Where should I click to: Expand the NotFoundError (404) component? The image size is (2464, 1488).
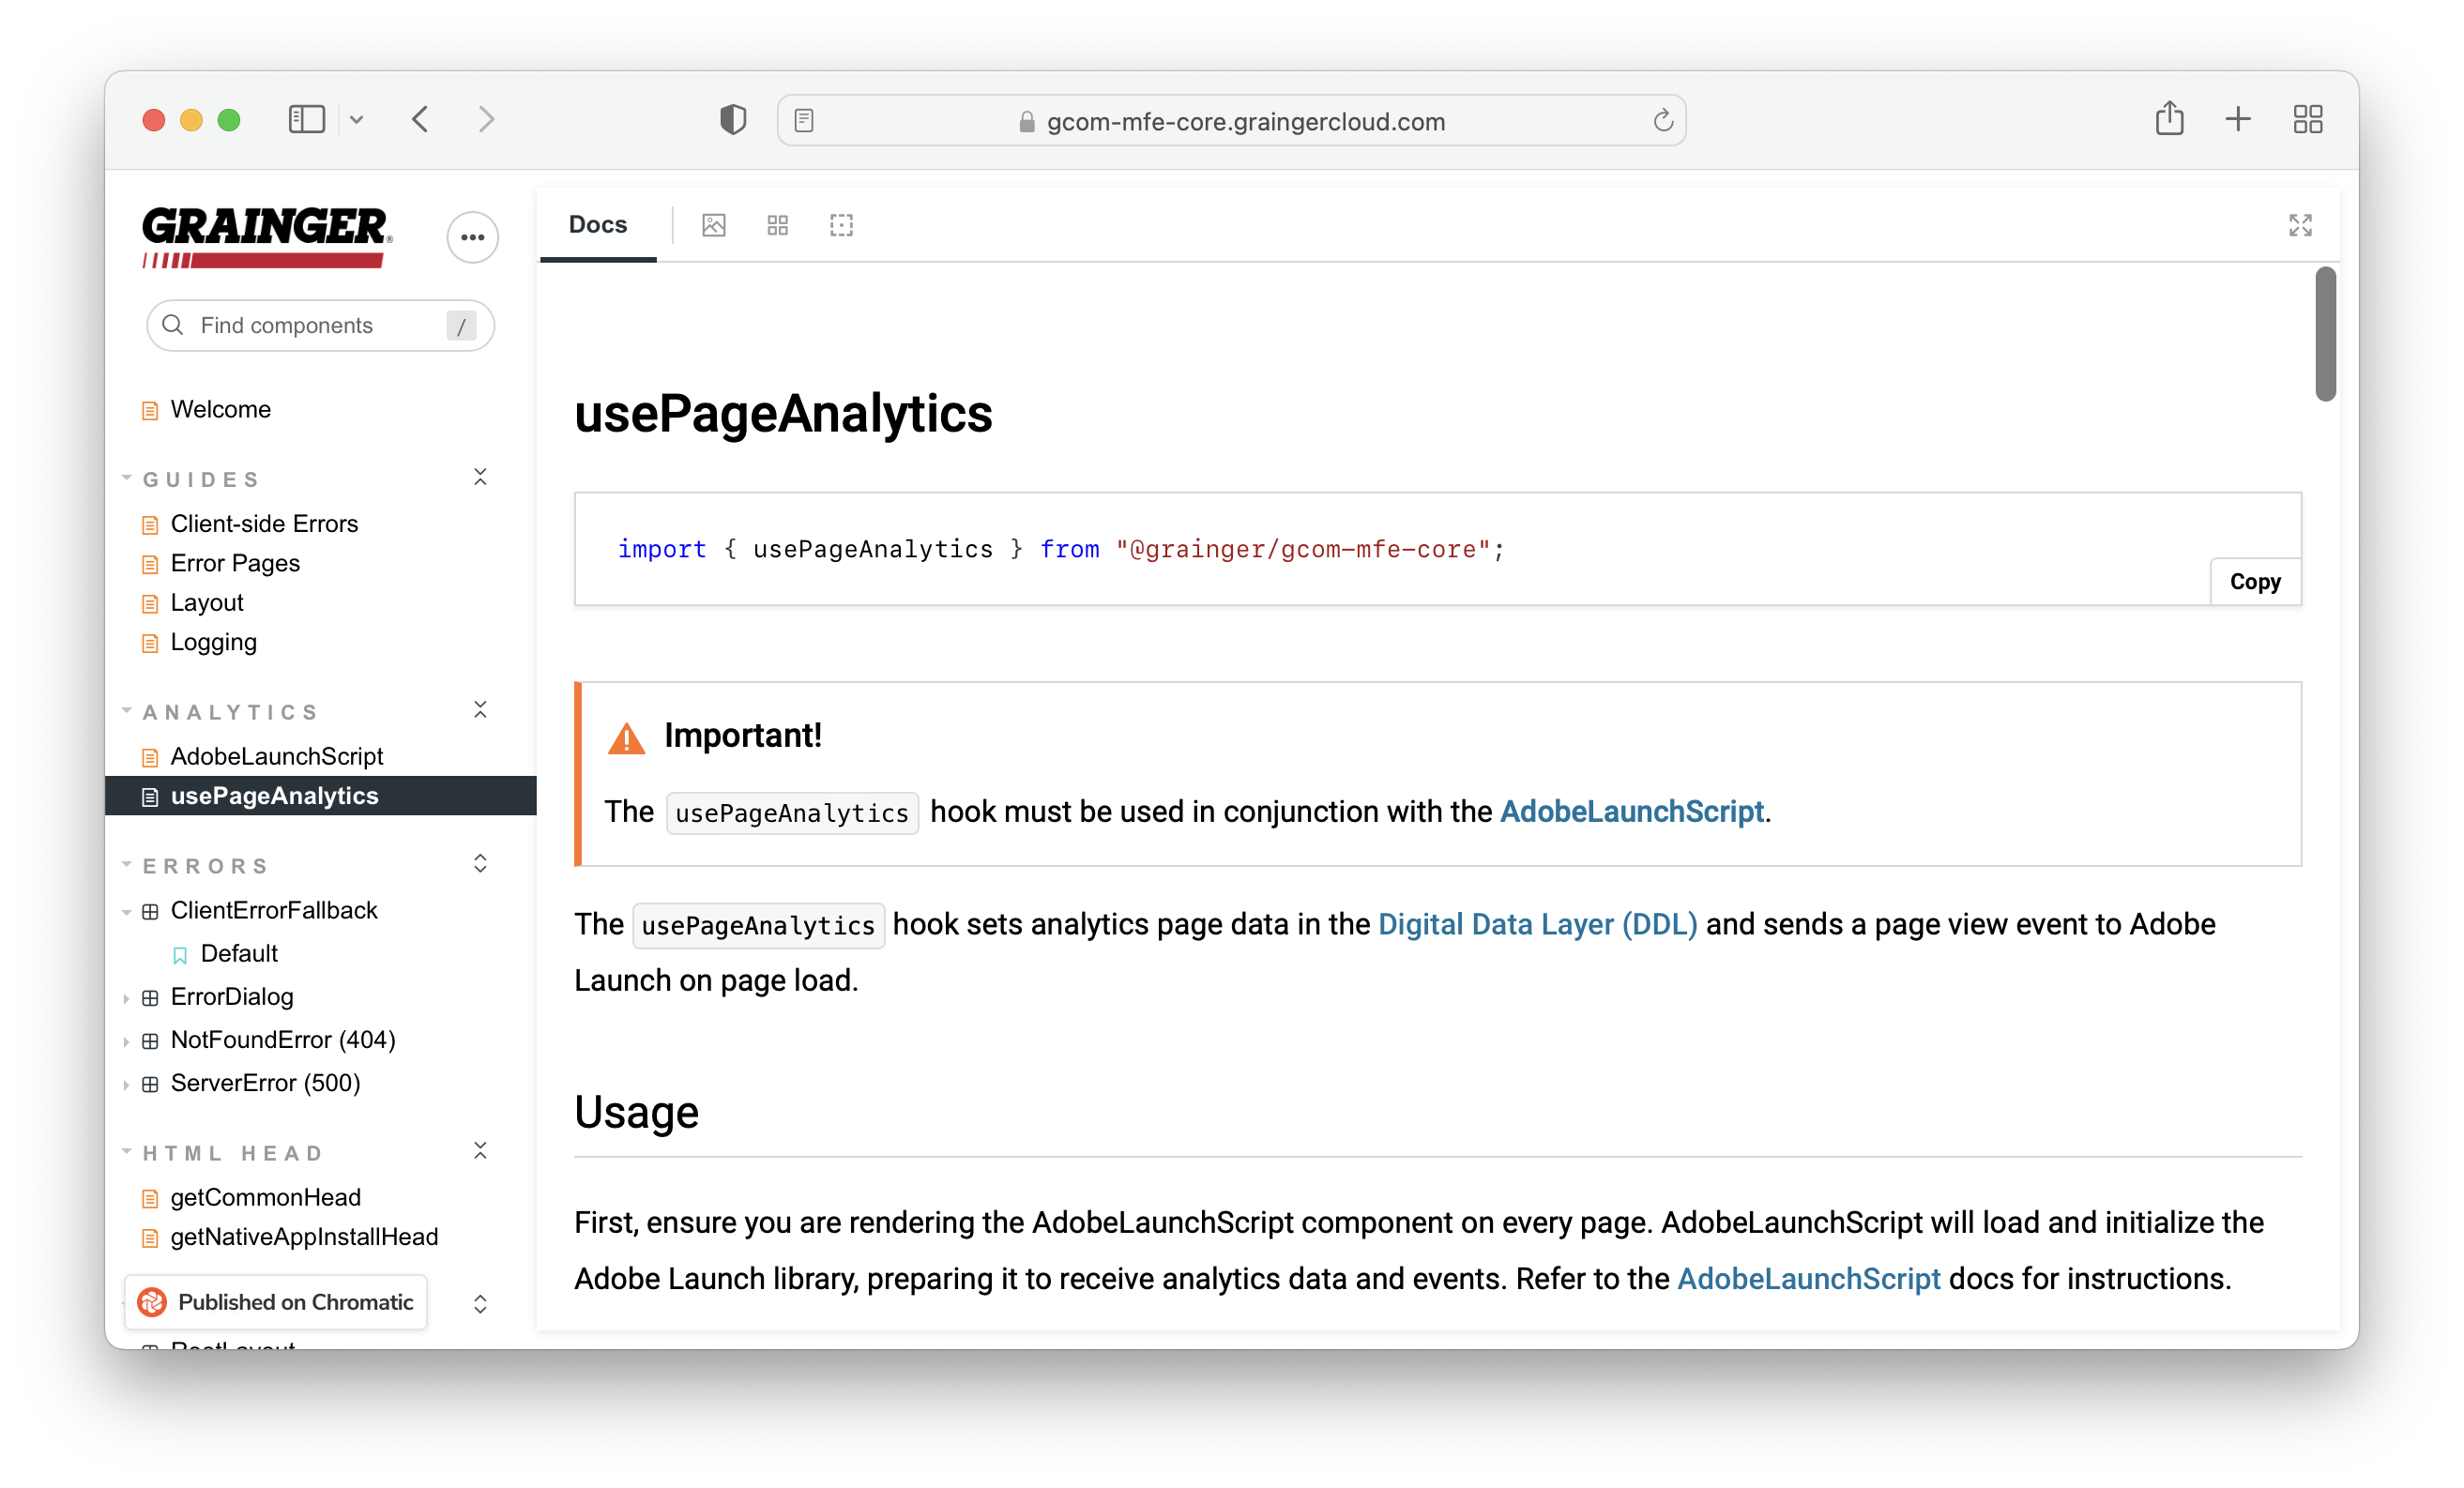pyautogui.click(x=283, y=1040)
